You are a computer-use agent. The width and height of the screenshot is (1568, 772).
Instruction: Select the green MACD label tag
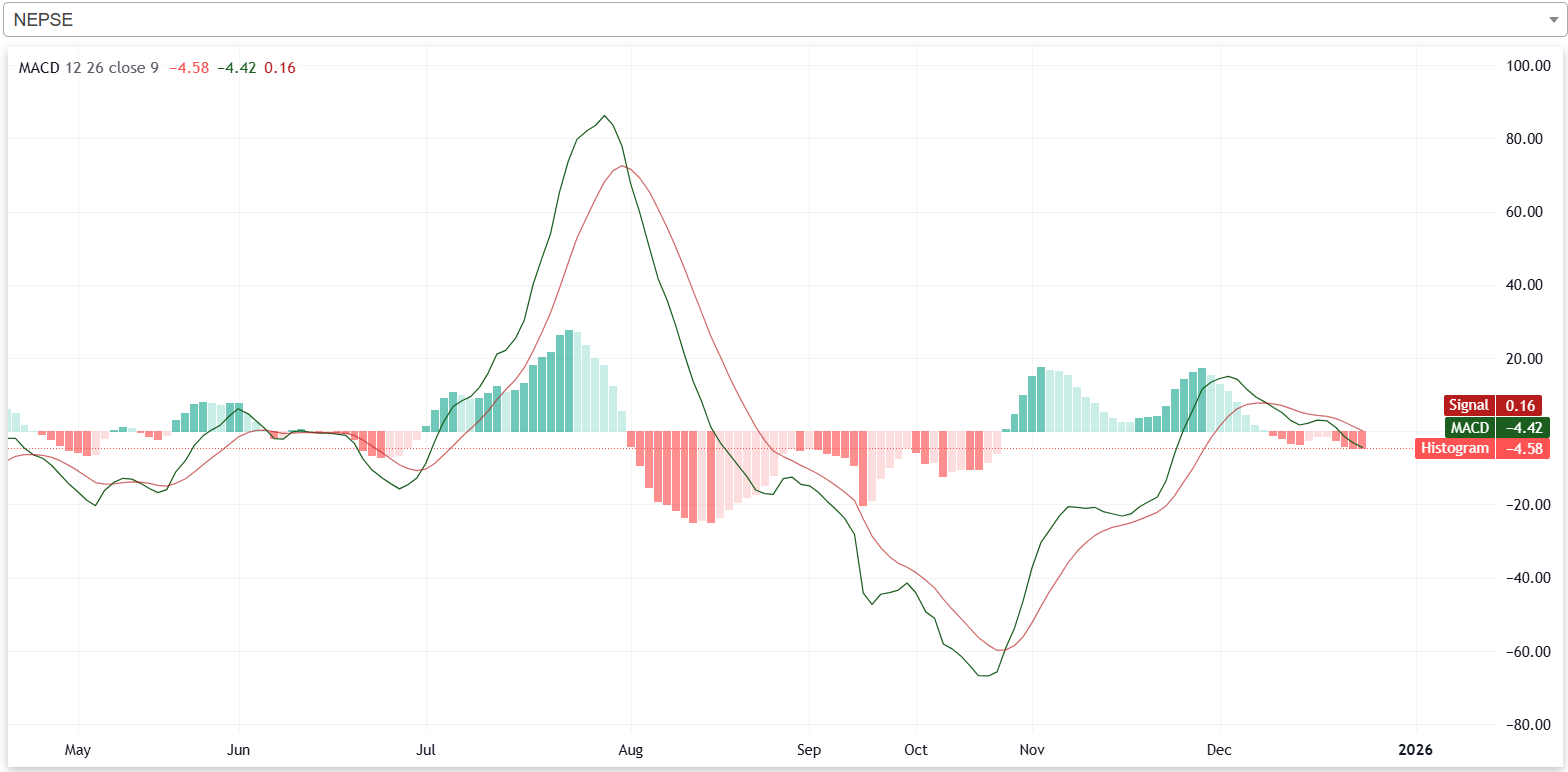pos(1468,428)
